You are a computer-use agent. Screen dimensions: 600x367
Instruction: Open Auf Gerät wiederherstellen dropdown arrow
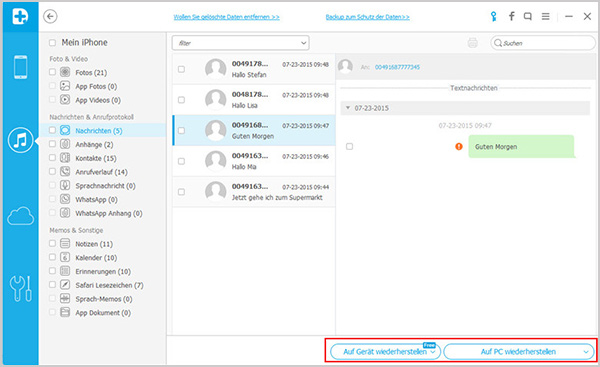433,352
